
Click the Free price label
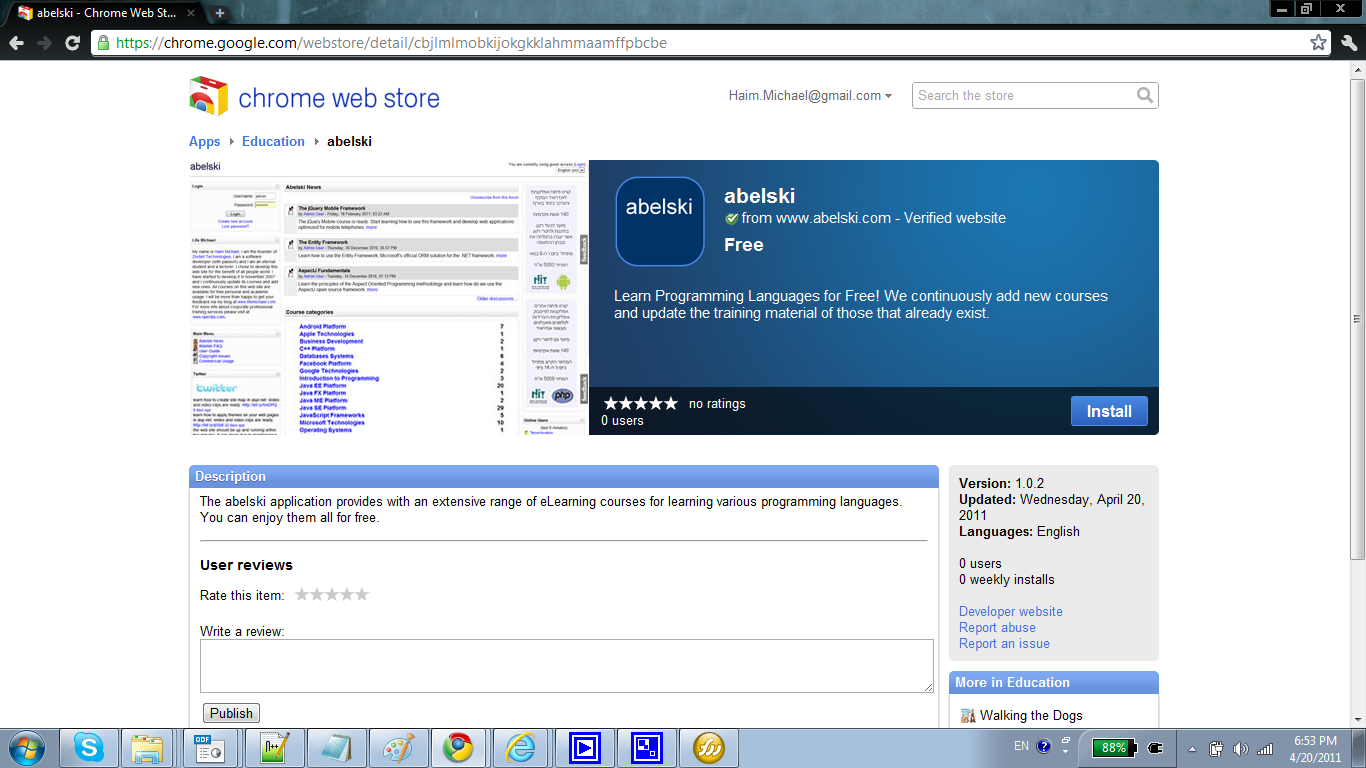click(x=744, y=245)
